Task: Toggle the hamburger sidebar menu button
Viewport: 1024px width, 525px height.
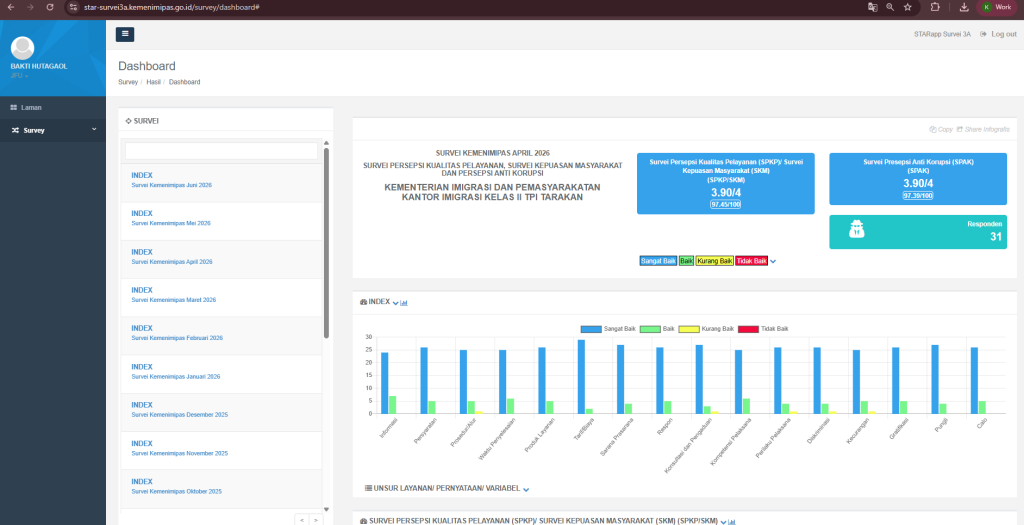Action: click(x=125, y=35)
